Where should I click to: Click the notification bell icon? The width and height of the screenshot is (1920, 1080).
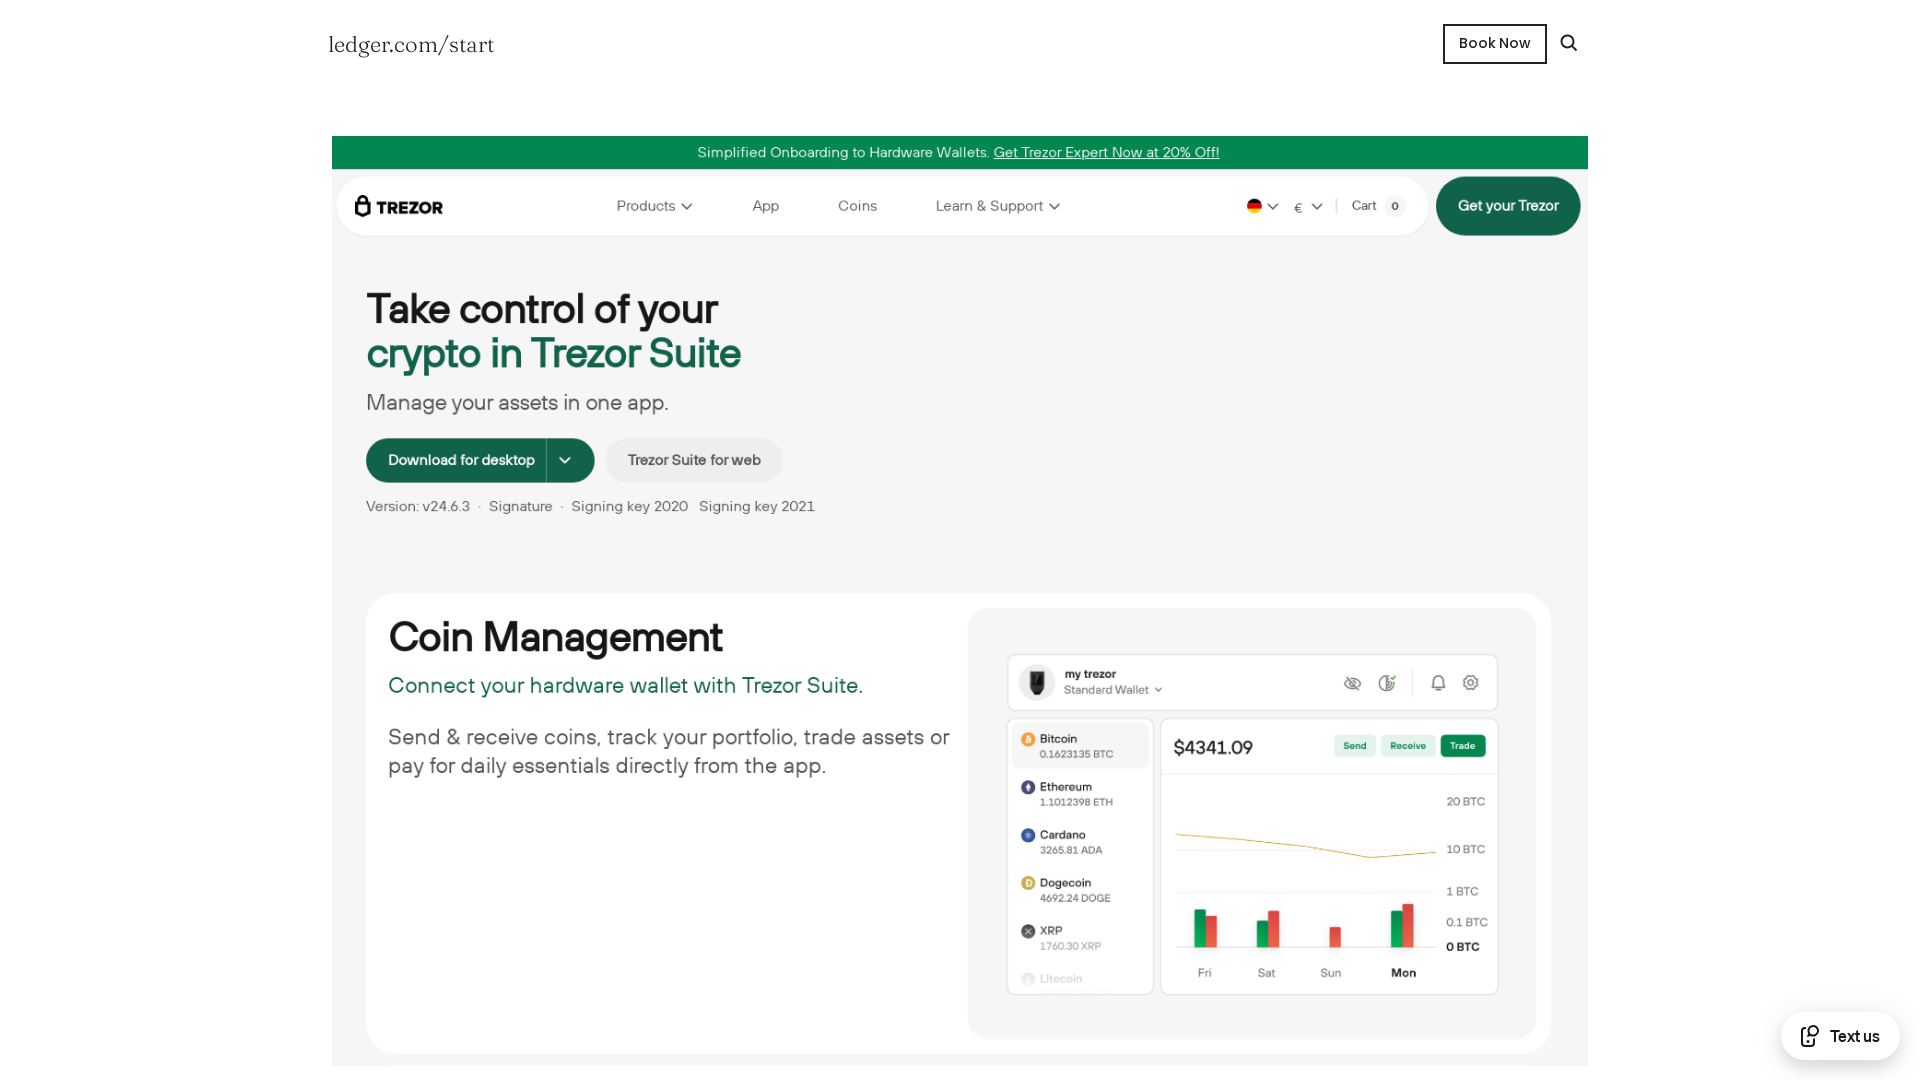[1438, 683]
